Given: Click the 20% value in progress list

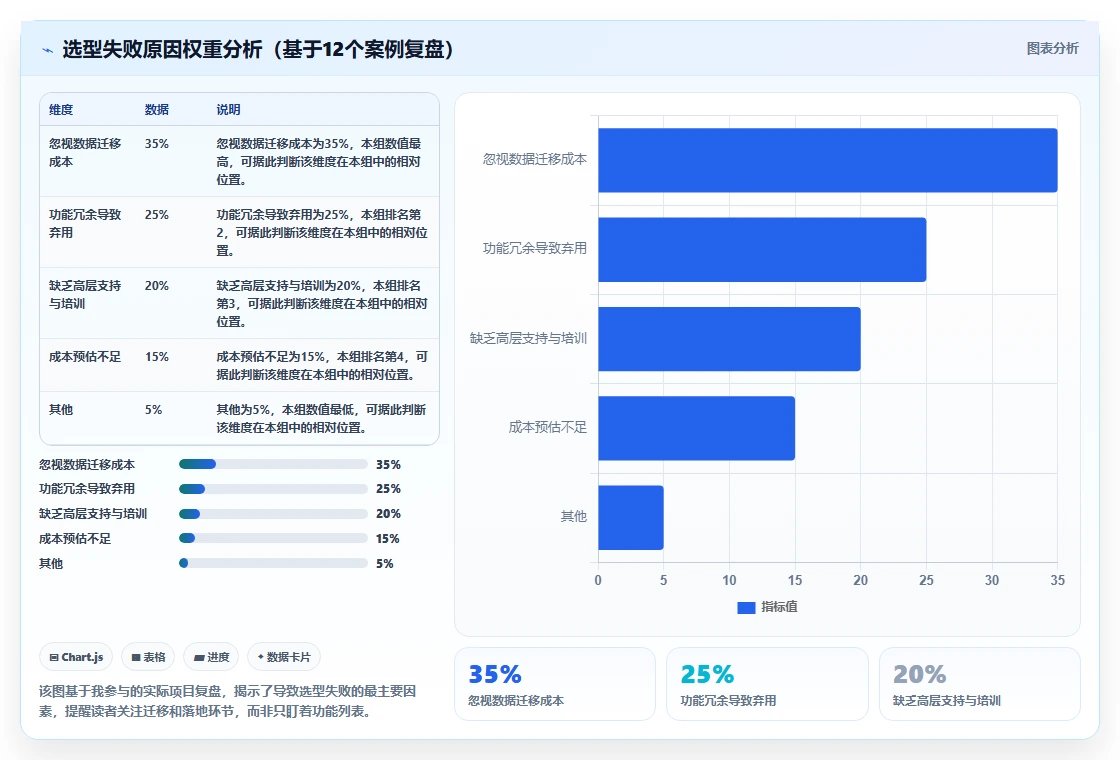Looking at the screenshot, I should [388, 514].
